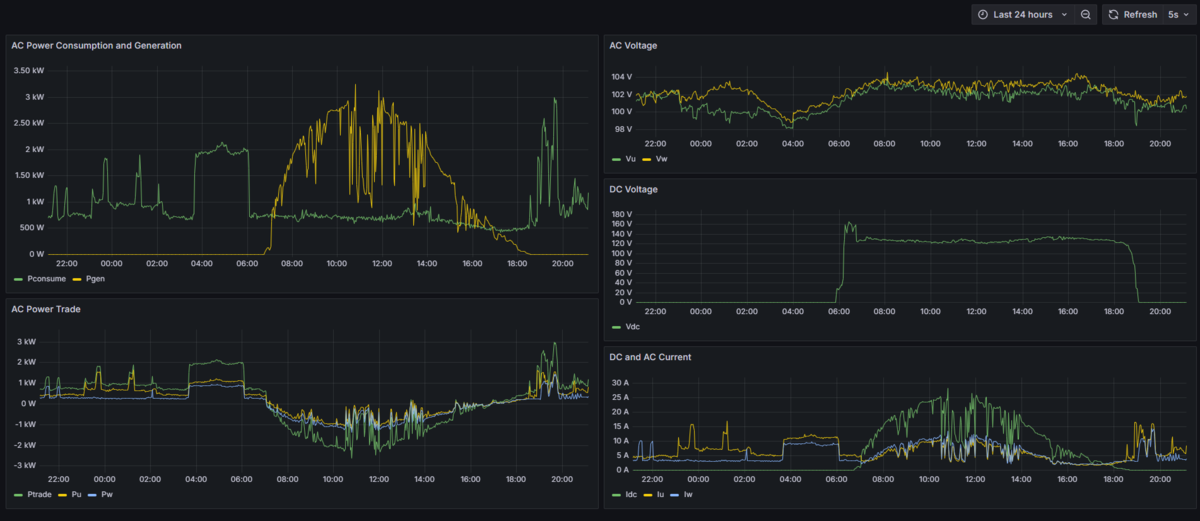This screenshot has width=1200, height=521.
Task: Open the AC Power Consumption and Generation panel title menu
Action: pyautogui.click(x=96, y=46)
